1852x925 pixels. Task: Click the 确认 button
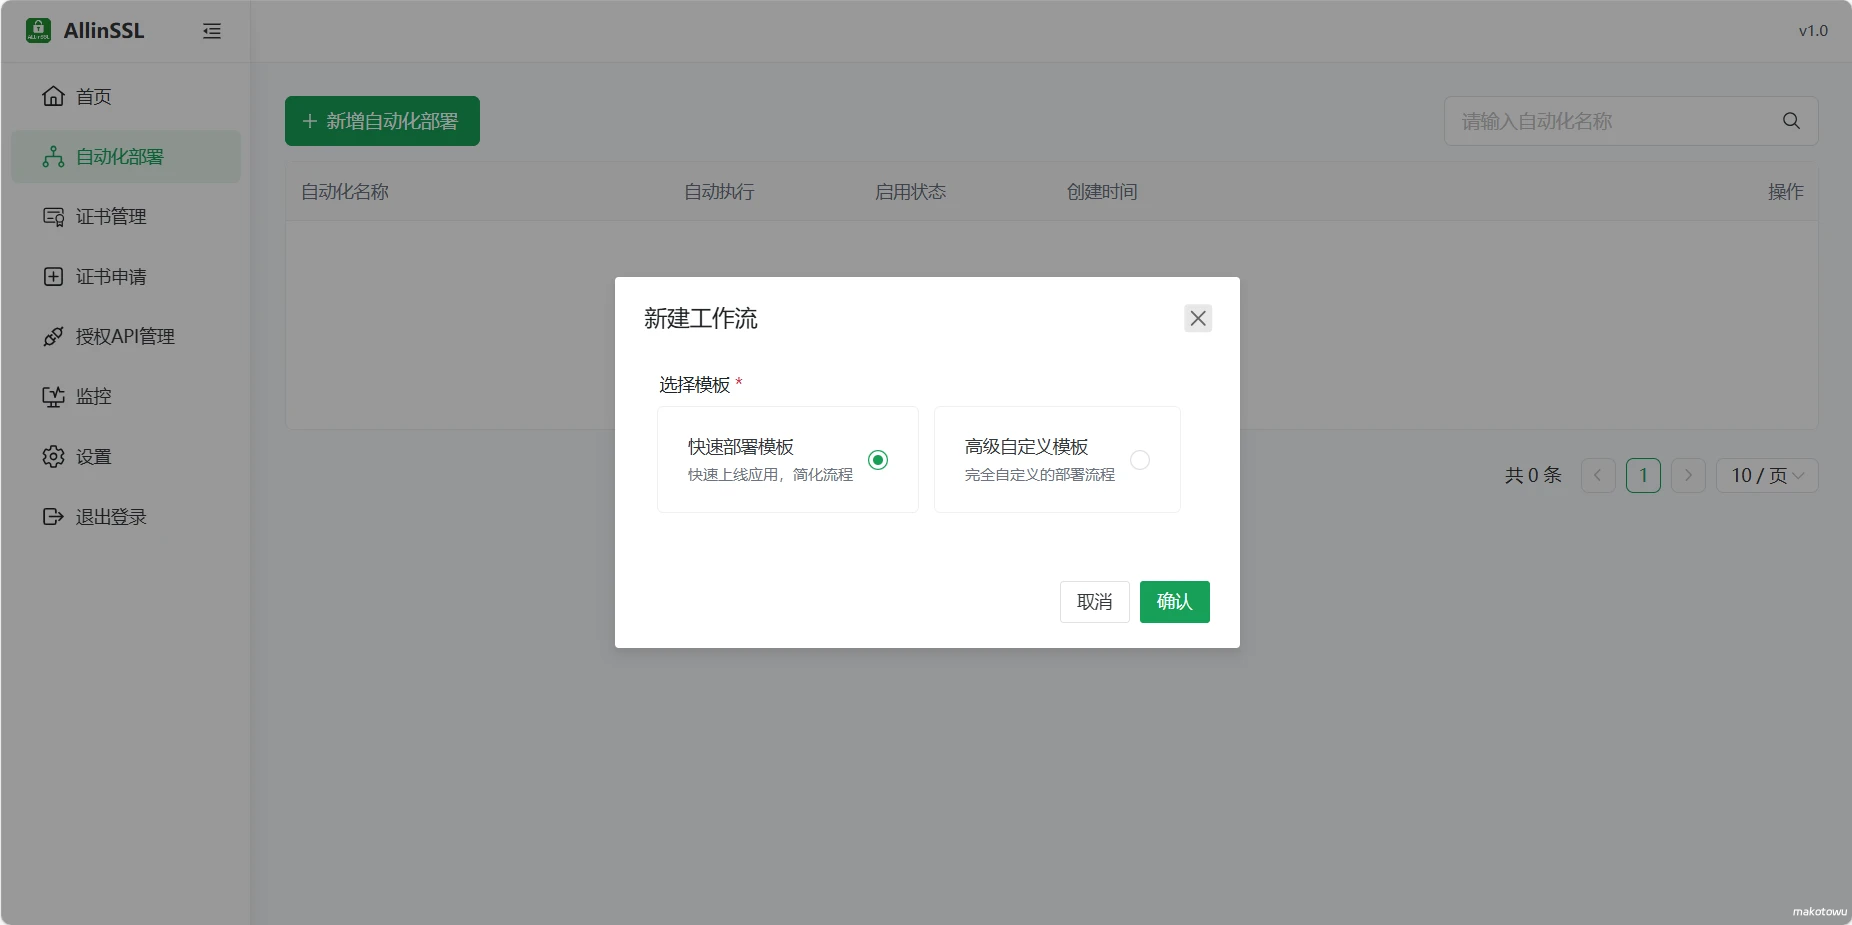(x=1174, y=602)
